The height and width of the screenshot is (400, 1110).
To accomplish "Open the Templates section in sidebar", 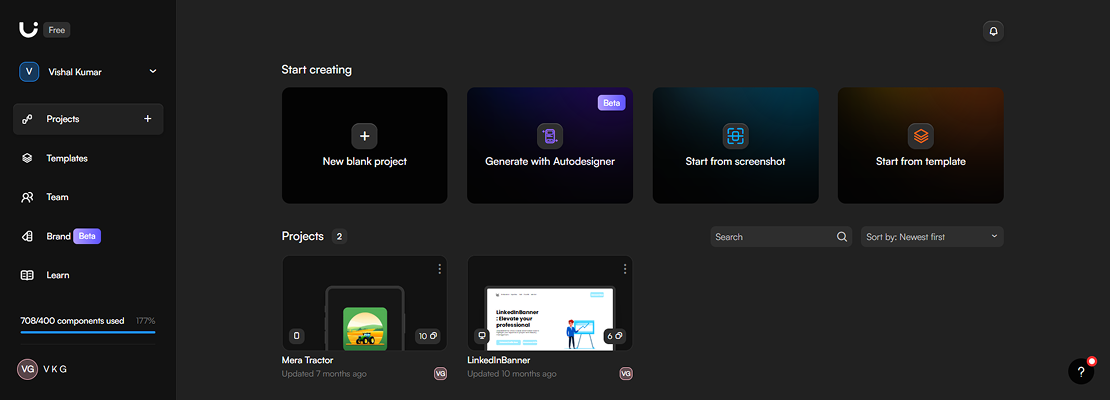I will coord(66,158).
